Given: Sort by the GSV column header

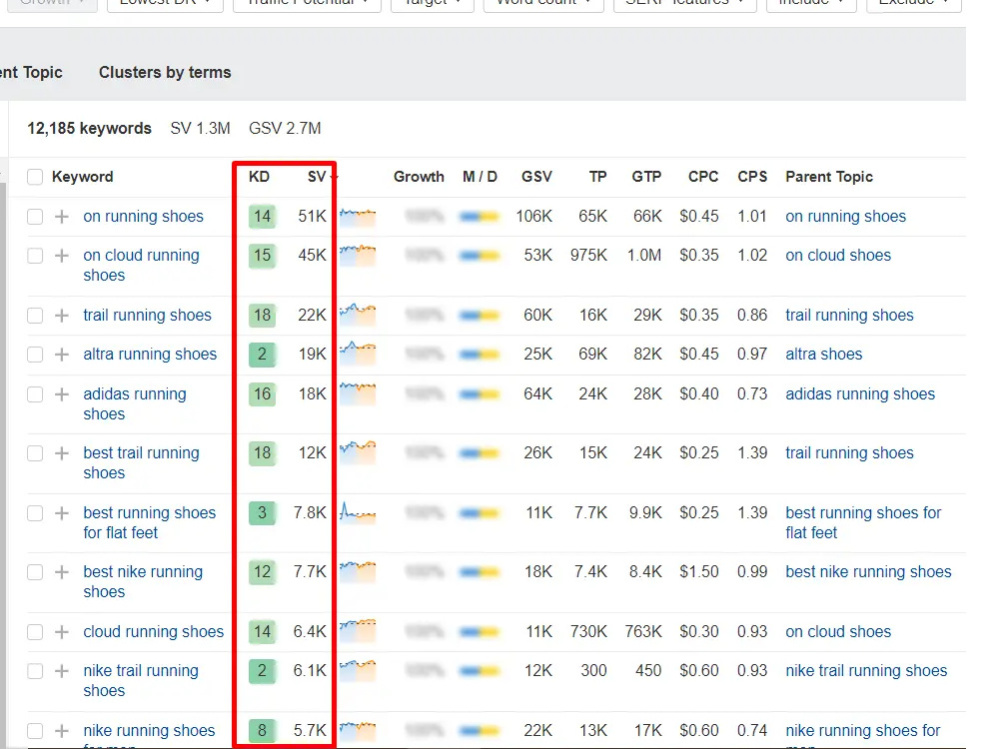Looking at the screenshot, I should tap(536, 177).
